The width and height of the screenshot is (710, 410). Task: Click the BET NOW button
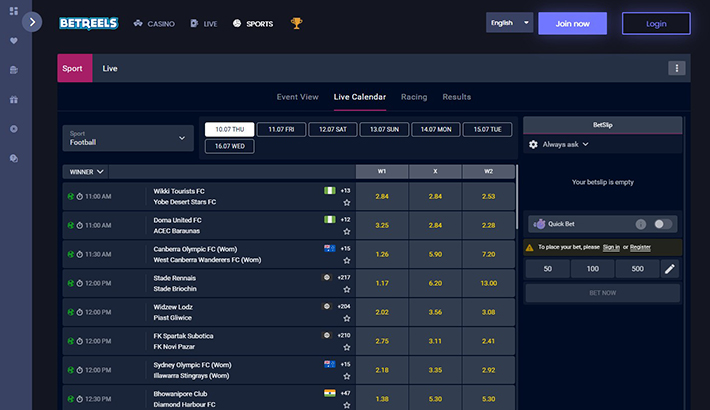pos(603,293)
